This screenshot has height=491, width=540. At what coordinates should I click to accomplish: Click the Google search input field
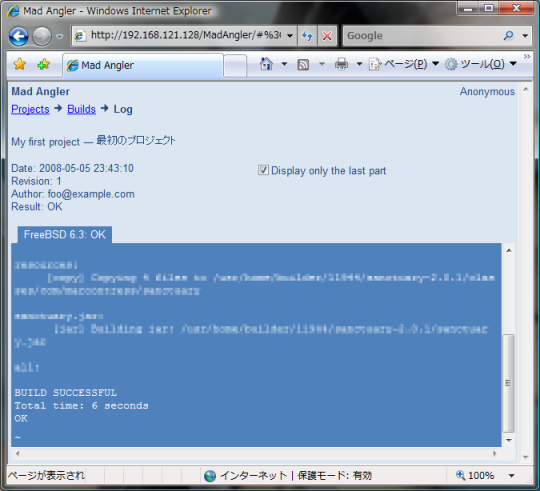pos(423,35)
